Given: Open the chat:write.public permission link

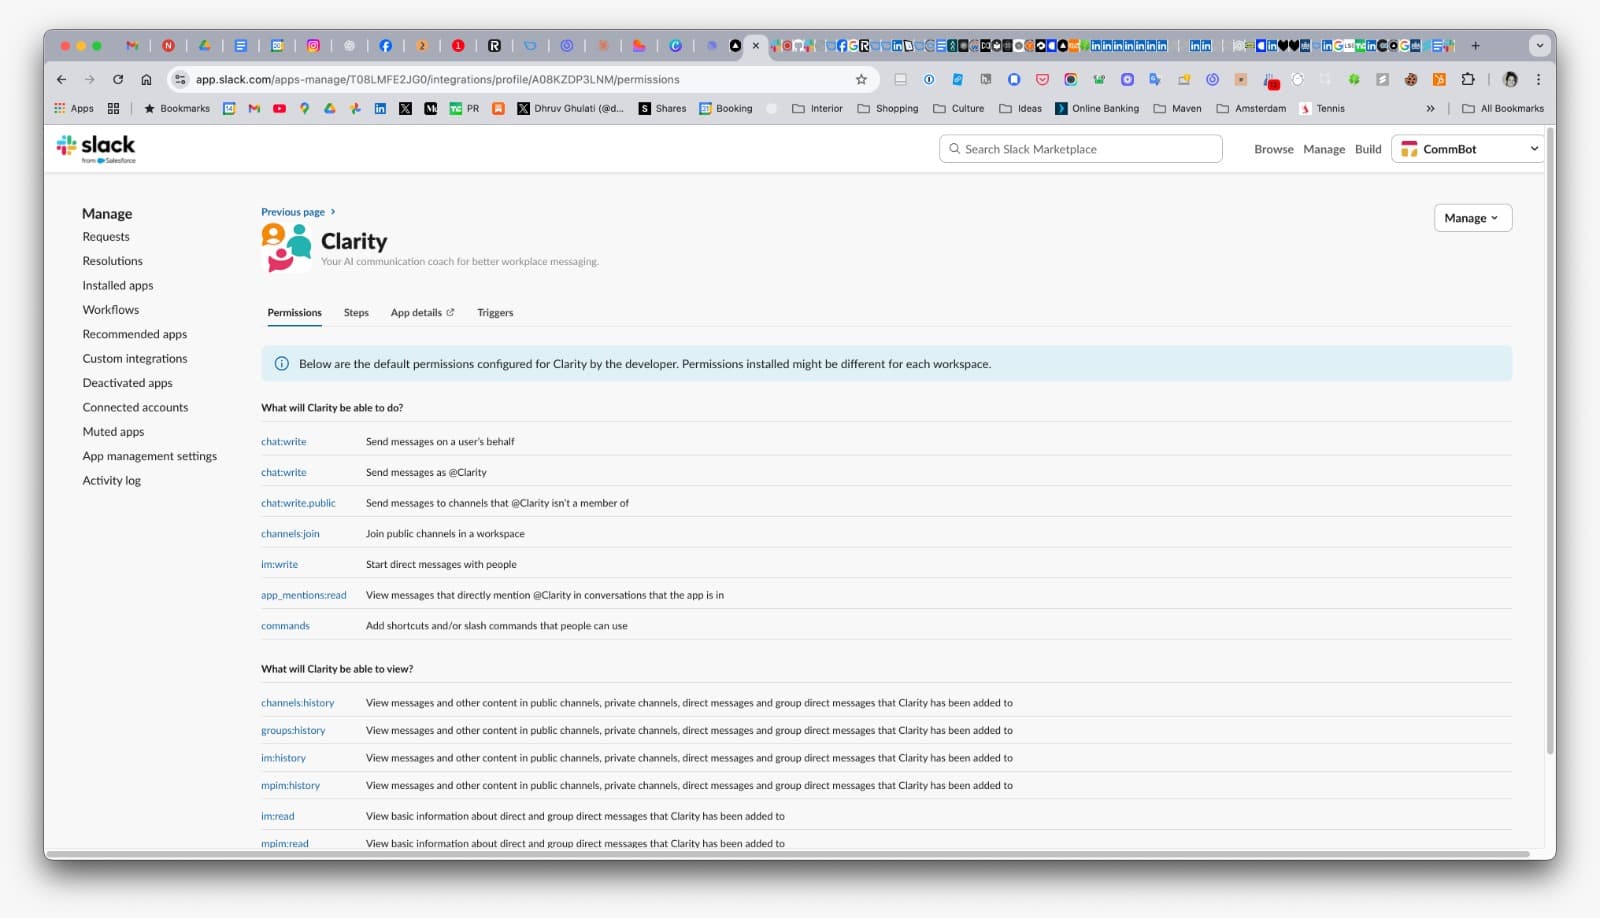Looking at the screenshot, I should tap(298, 502).
